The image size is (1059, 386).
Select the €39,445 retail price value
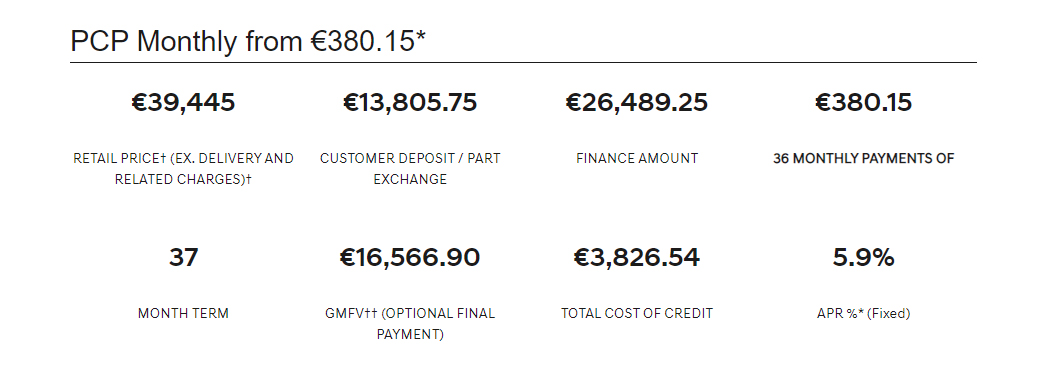(x=183, y=103)
